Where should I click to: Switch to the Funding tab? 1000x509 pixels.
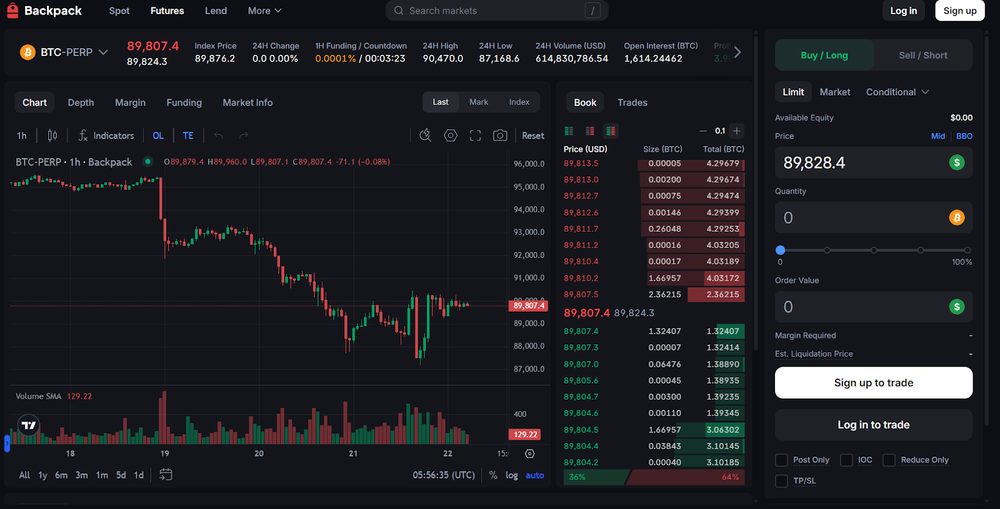click(x=184, y=102)
